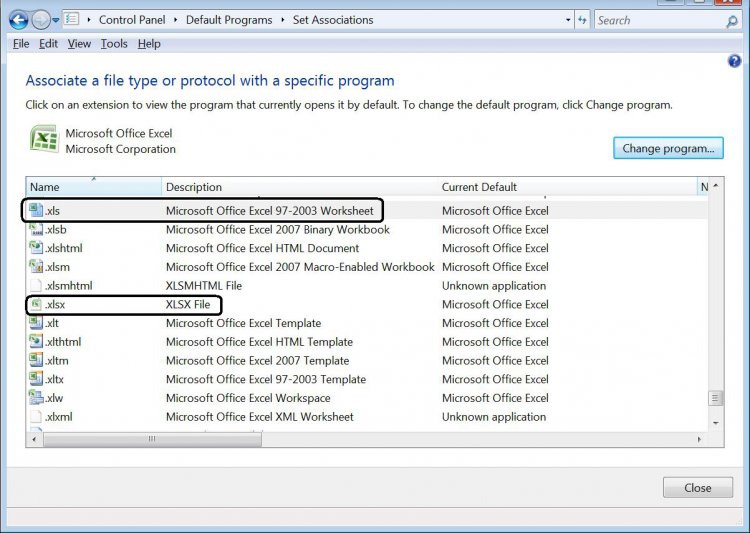This screenshot has height=533, width=750.
Task: Click the magnifier search icon
Action: click(732, 21)
